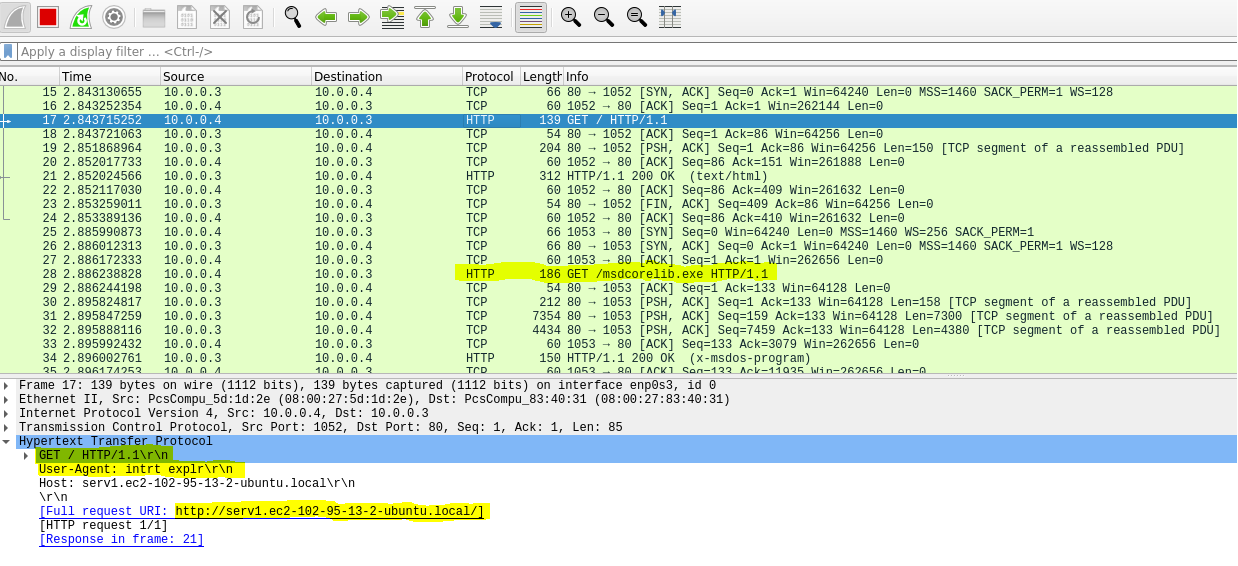Select packet 16 at time 2.843252354

click(x=618, y=106)
